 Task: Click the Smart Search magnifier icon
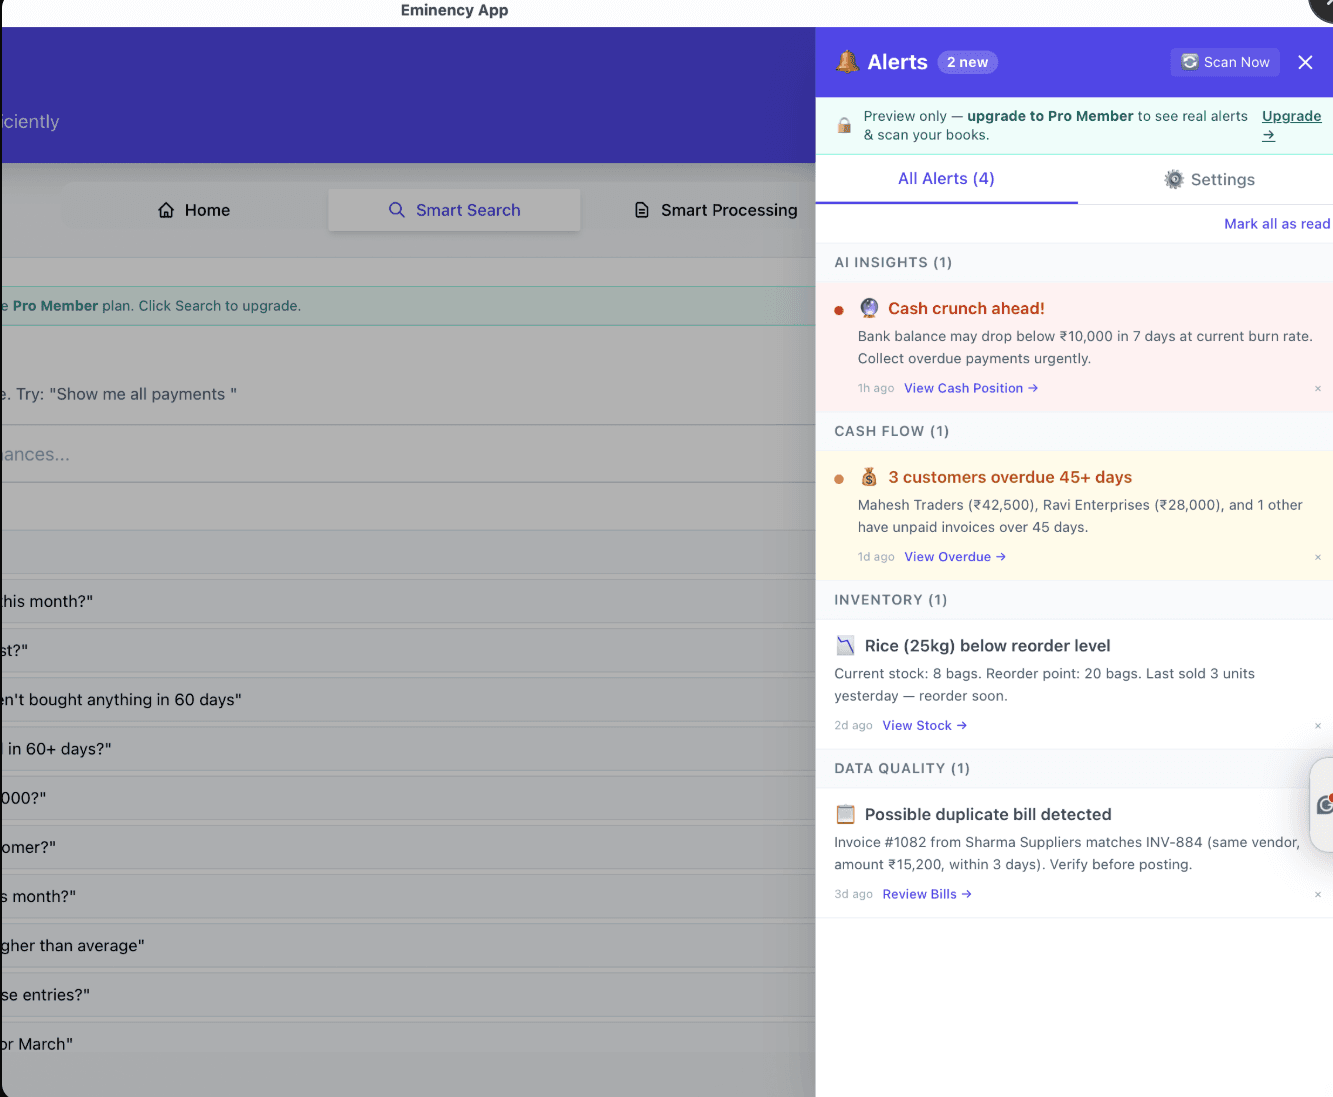coord(397,210)
